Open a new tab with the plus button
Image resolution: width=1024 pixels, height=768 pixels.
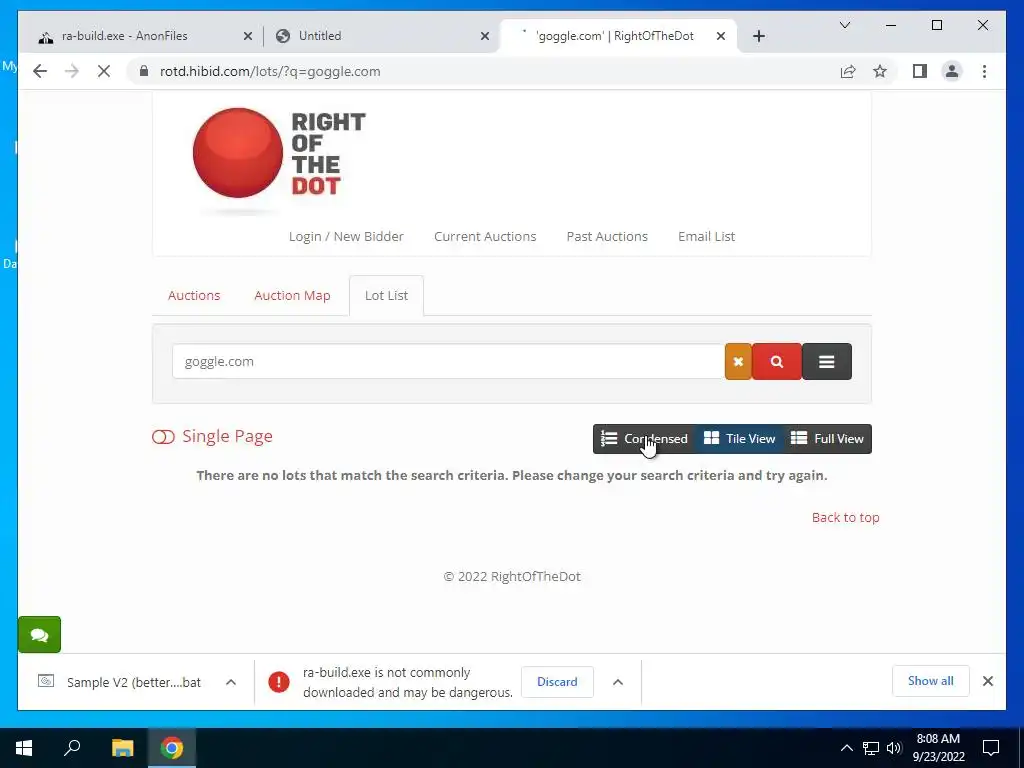click(758, 36)
